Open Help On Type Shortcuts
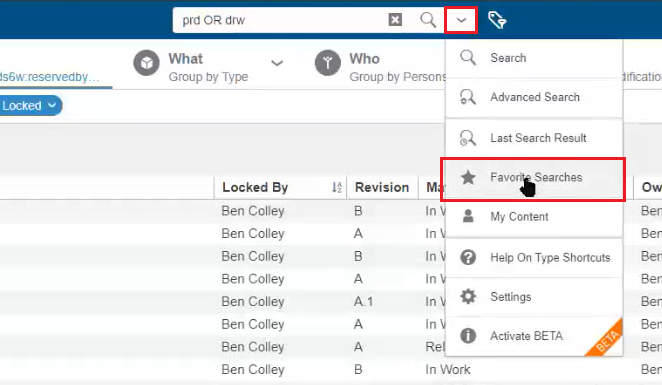This screenshot has height=385, width=662. click(534, 258)
